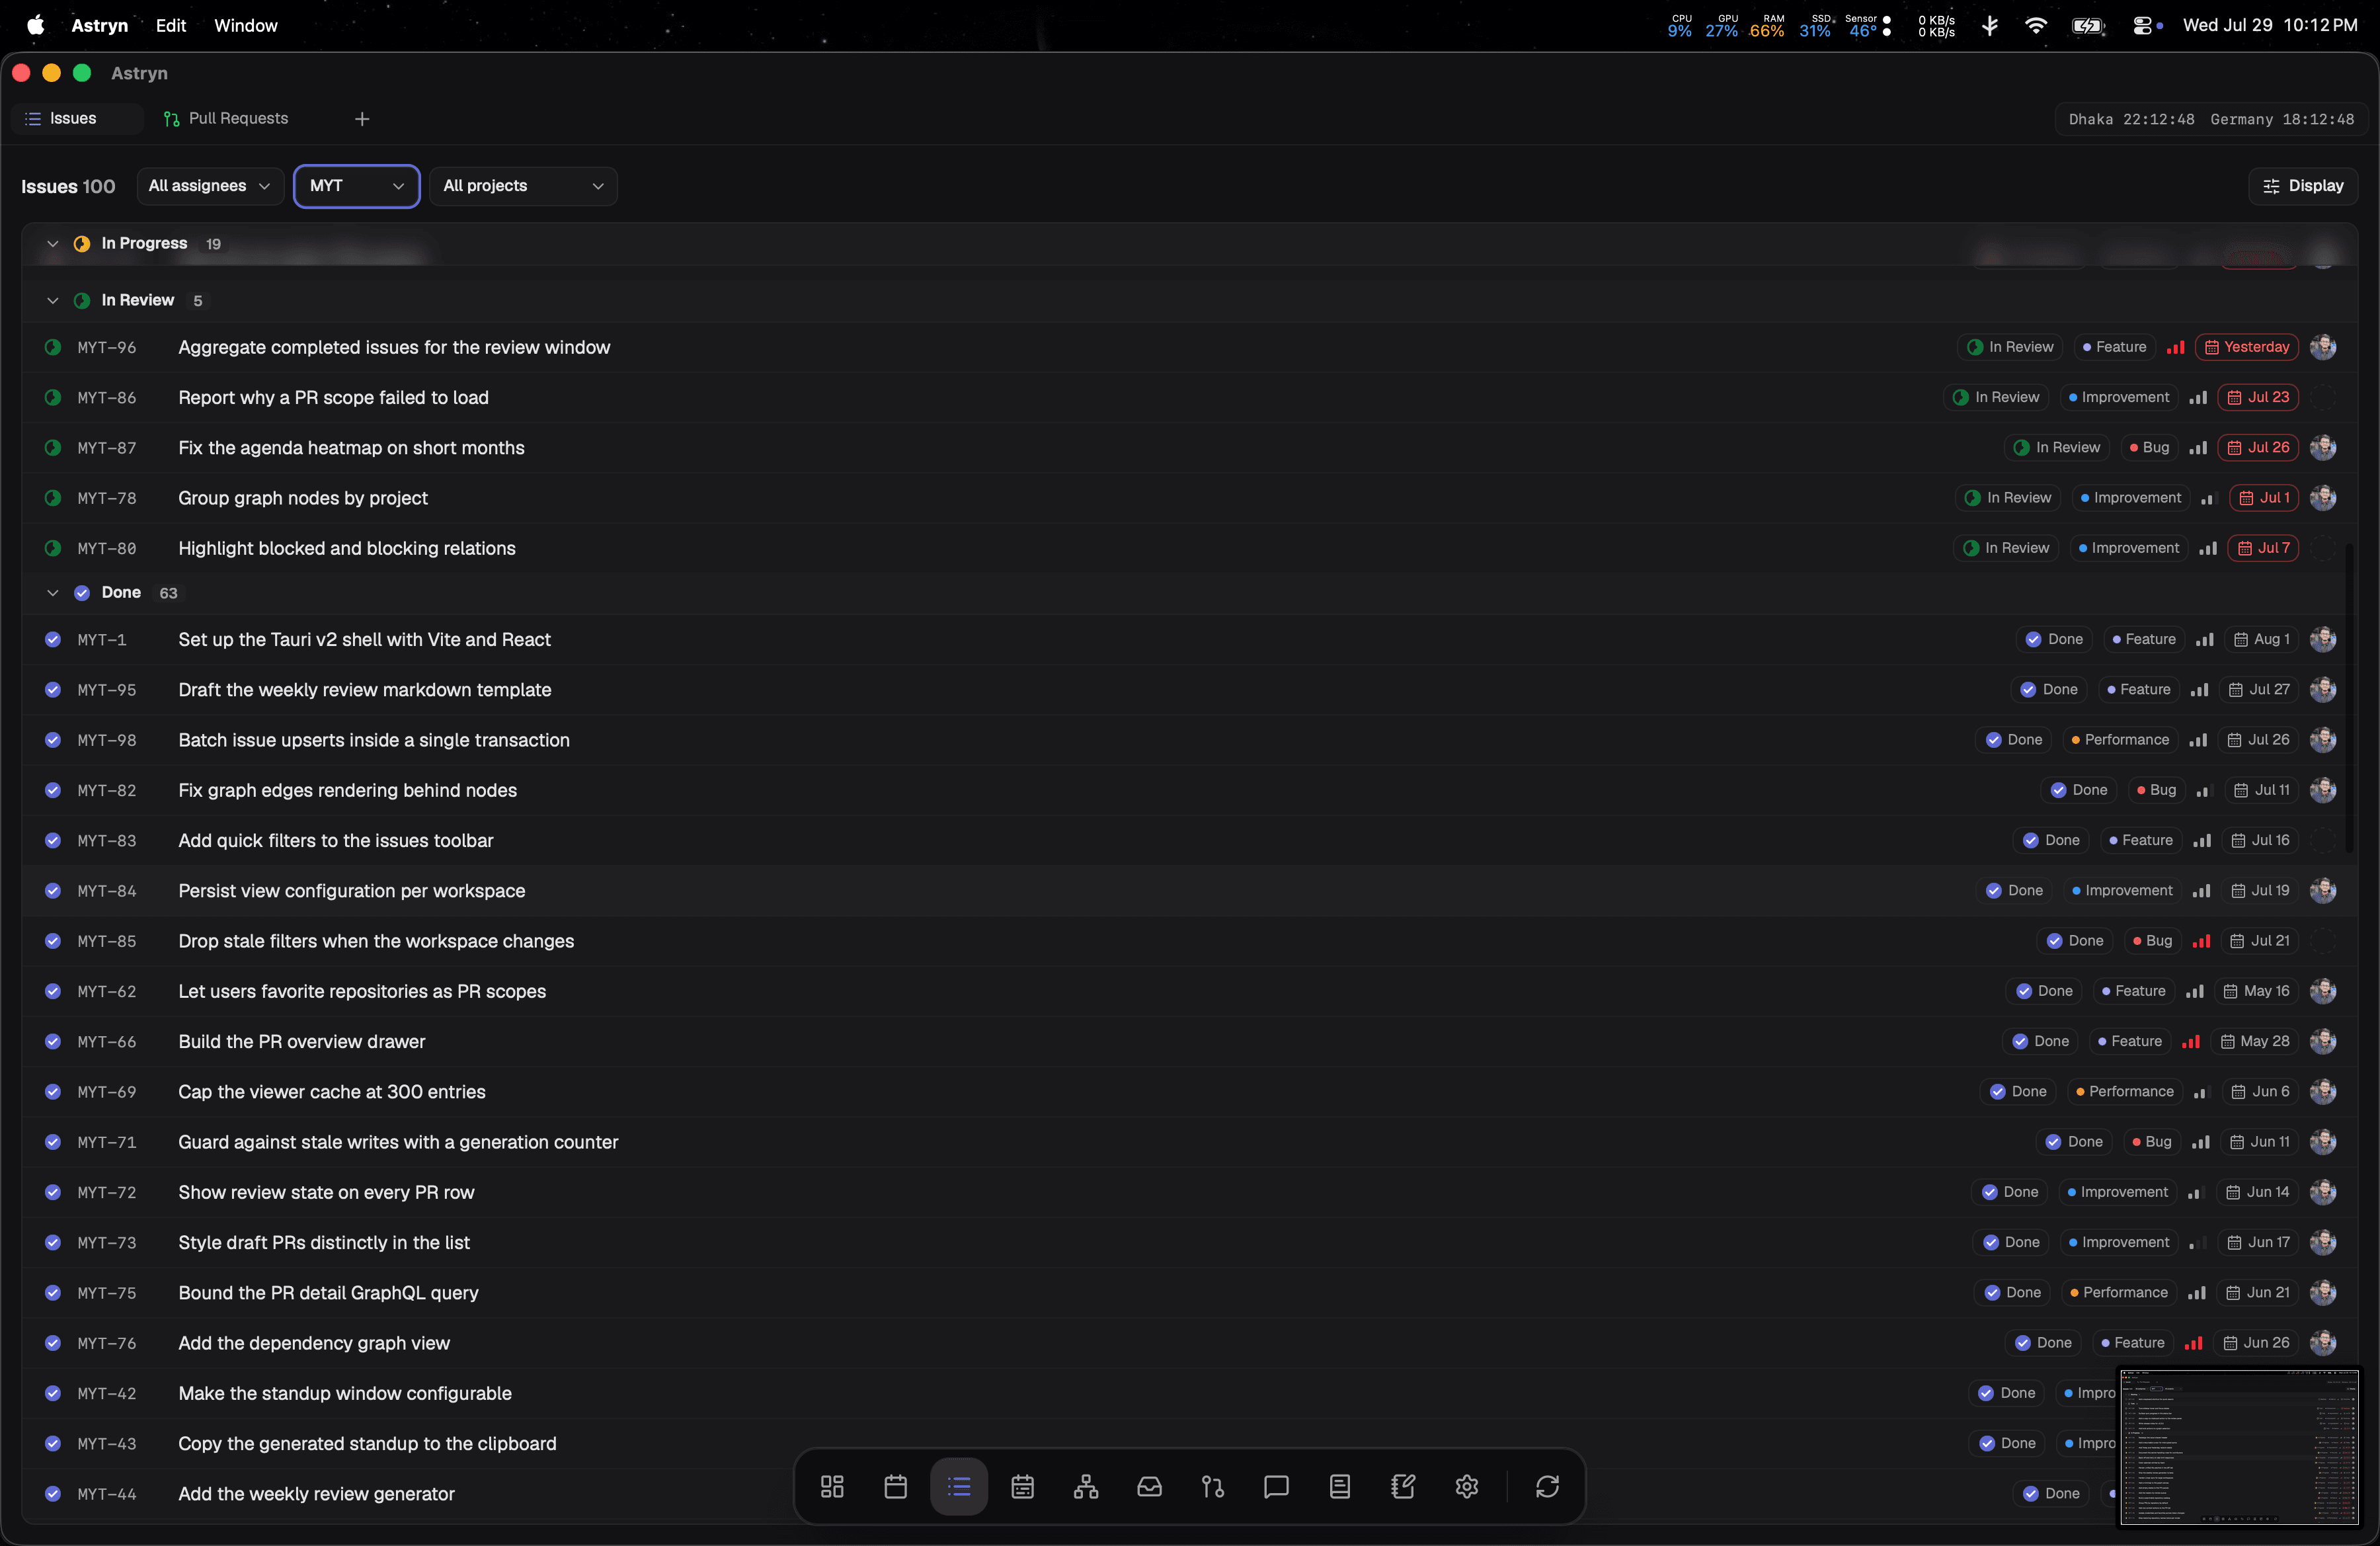
Task: Click the Wi-Fi icon in the menu bar
Action: pyautogui.click(x=2035, y=26)
